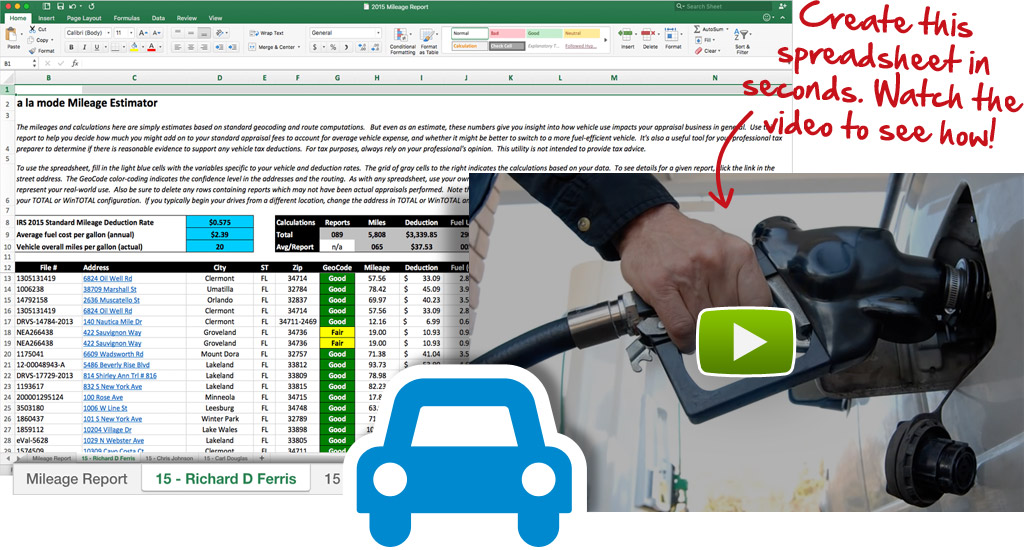Click the Copy icon

[x=32, y=40]
